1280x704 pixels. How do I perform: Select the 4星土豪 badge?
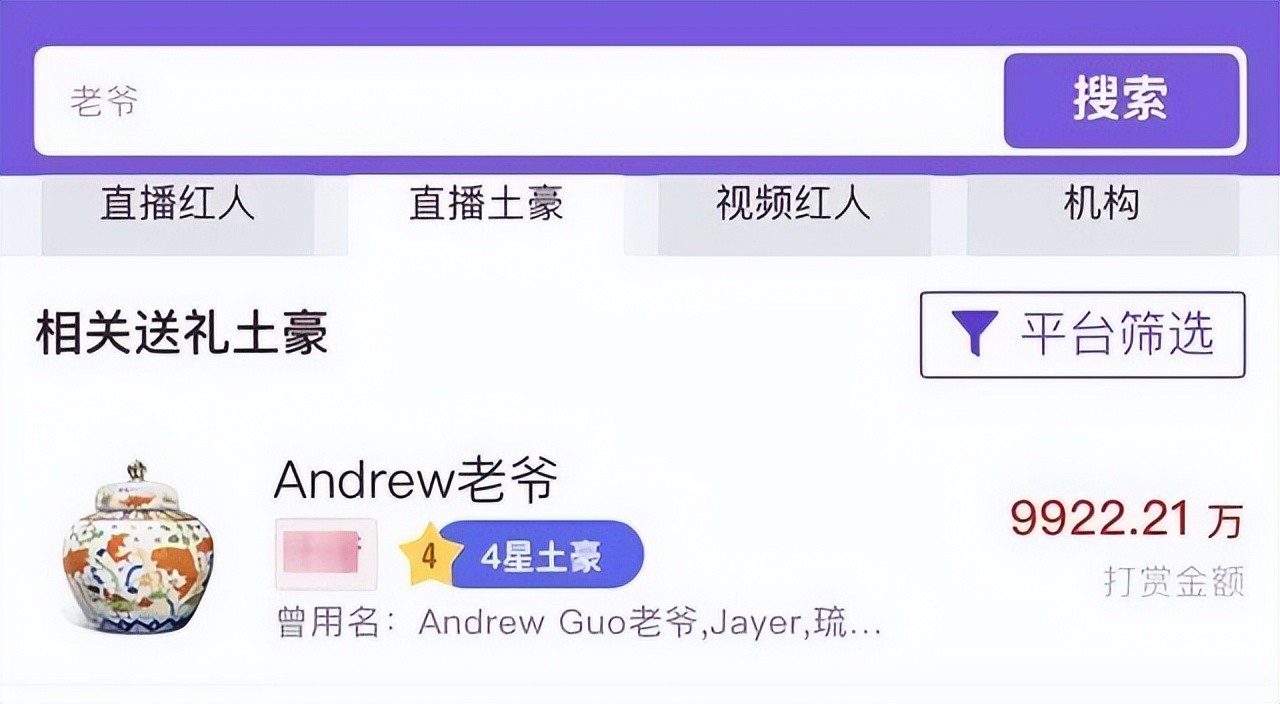[541, 556]
